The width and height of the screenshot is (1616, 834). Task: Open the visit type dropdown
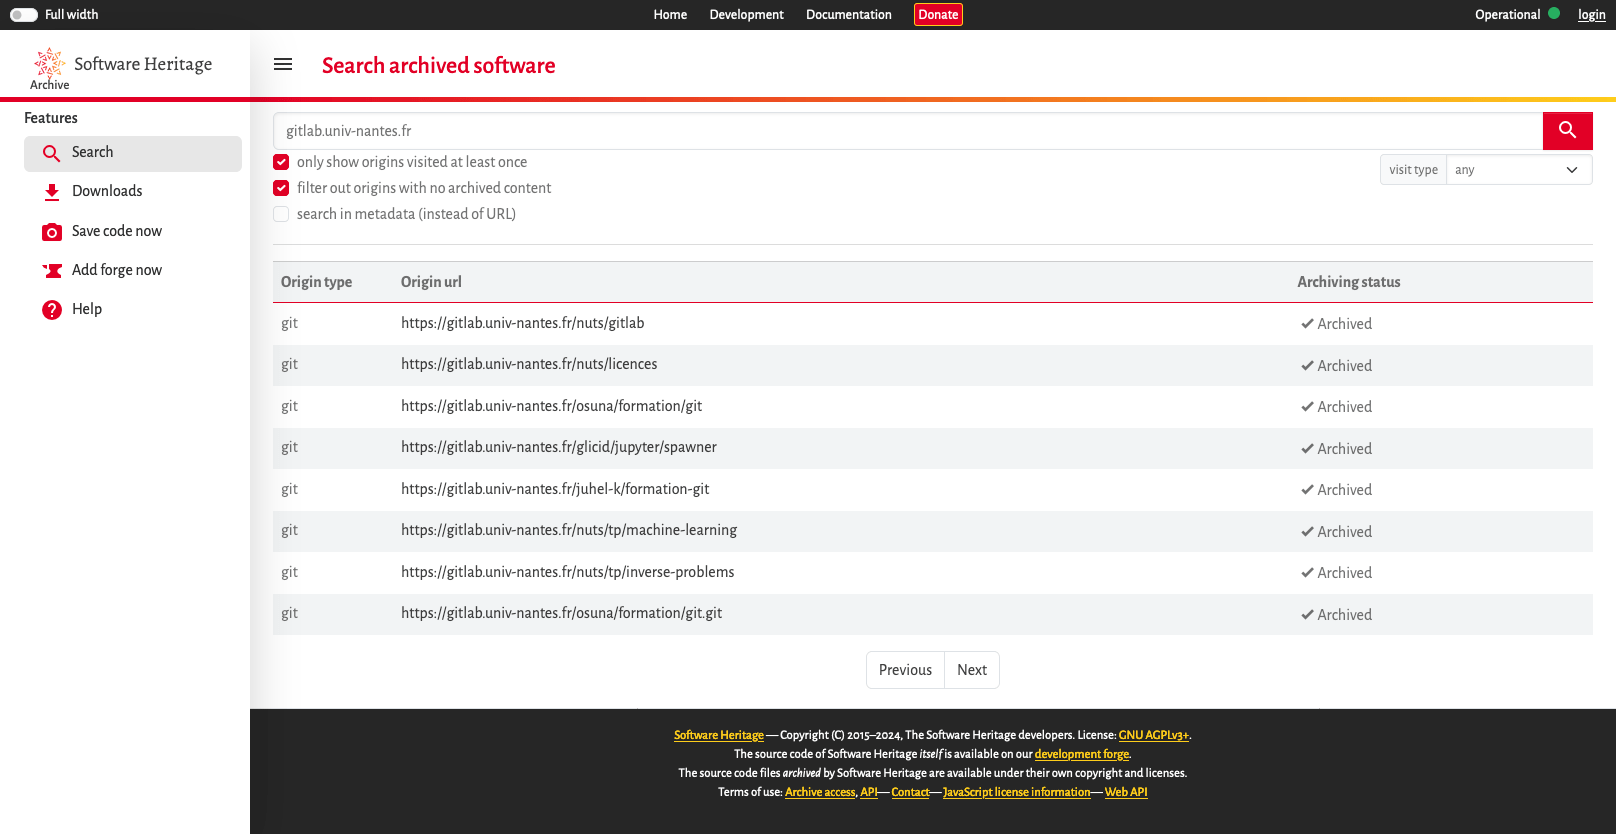pos(1518,170)
